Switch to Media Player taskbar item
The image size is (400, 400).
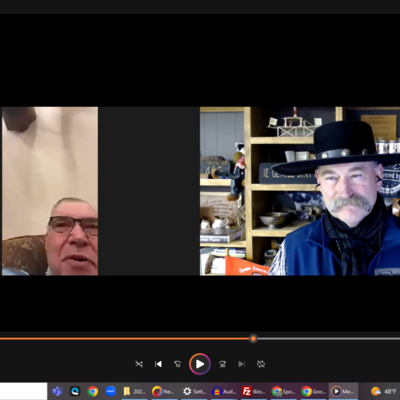(343, 391)
